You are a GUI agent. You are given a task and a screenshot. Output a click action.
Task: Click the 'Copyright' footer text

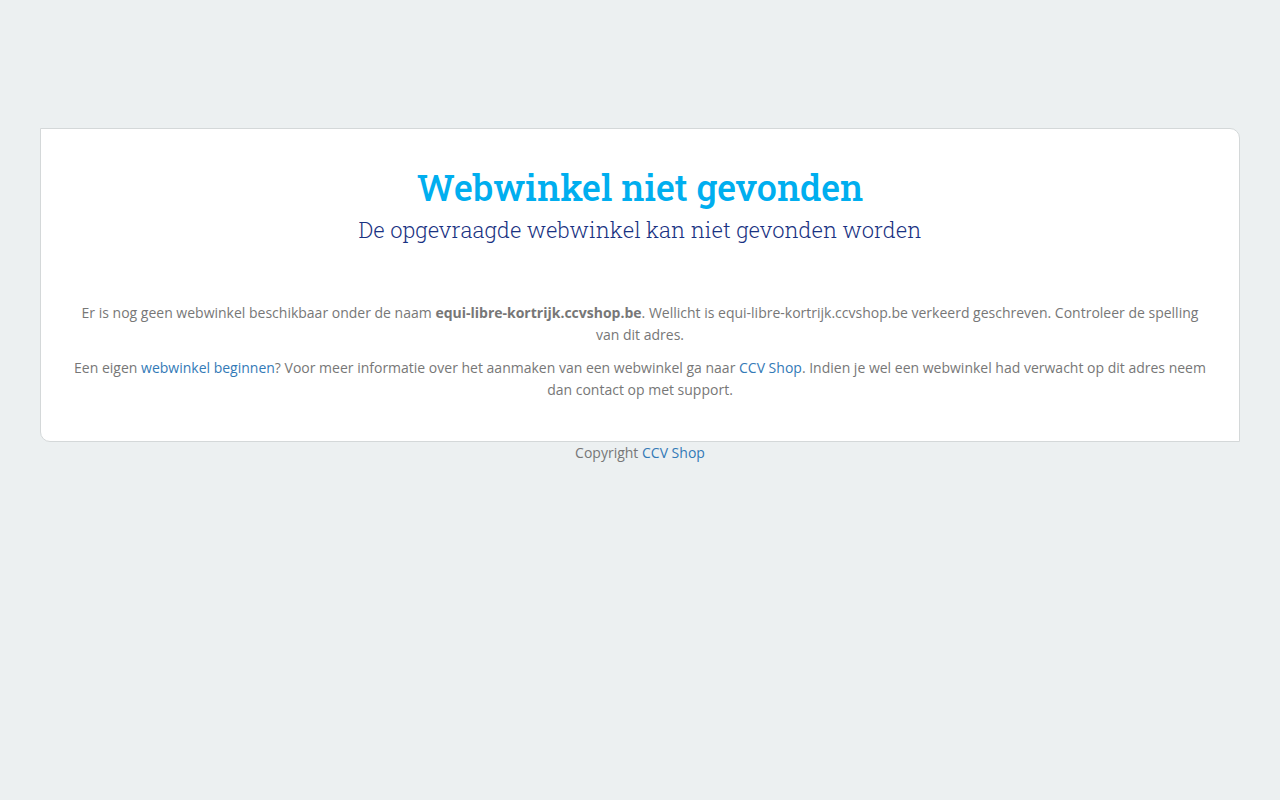tap(606, 453)
